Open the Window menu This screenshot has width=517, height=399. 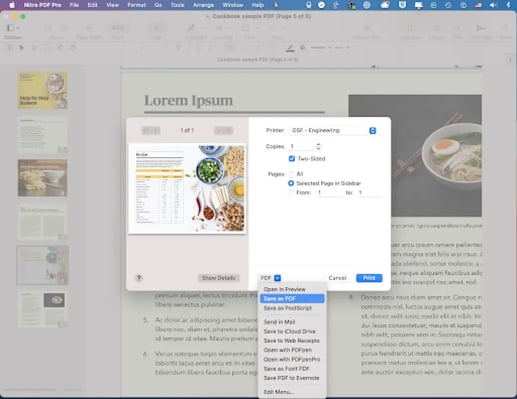coord(233,5)
